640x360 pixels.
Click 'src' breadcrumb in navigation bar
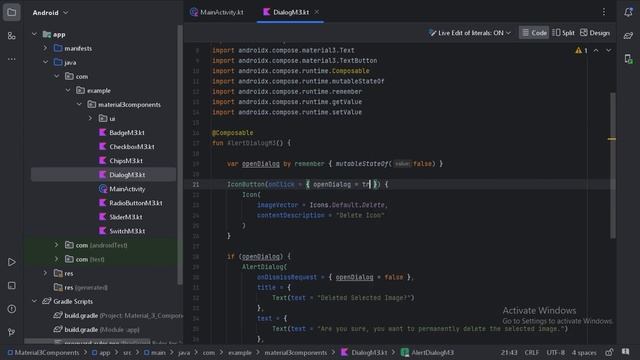coord(127,353)
